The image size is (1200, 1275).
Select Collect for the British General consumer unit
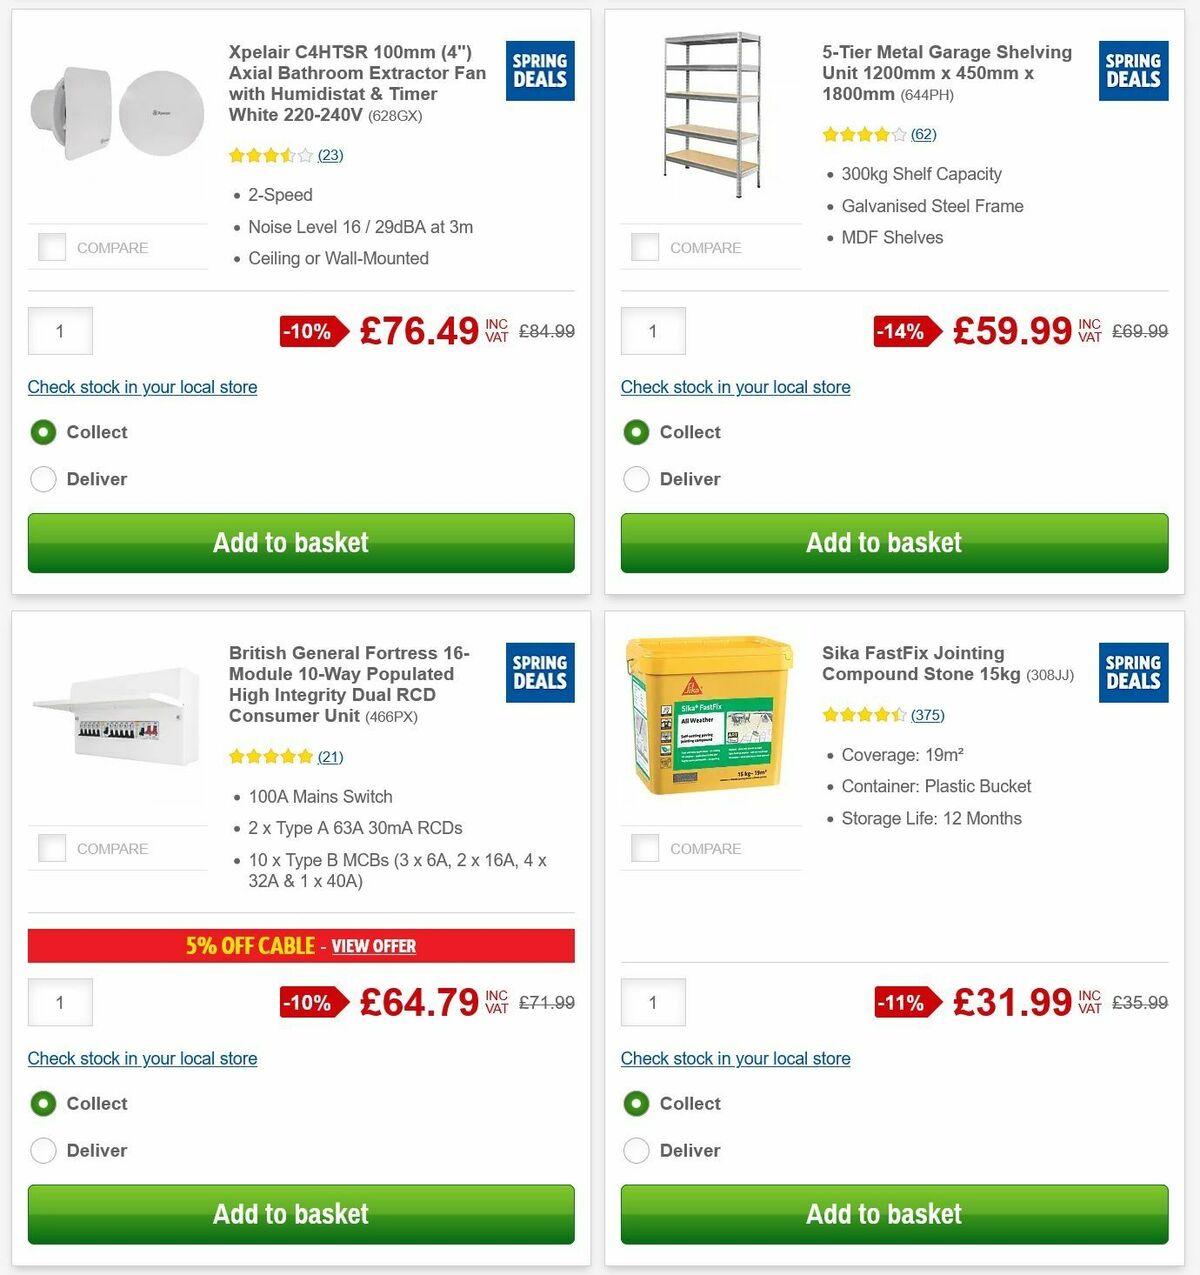43,1103
